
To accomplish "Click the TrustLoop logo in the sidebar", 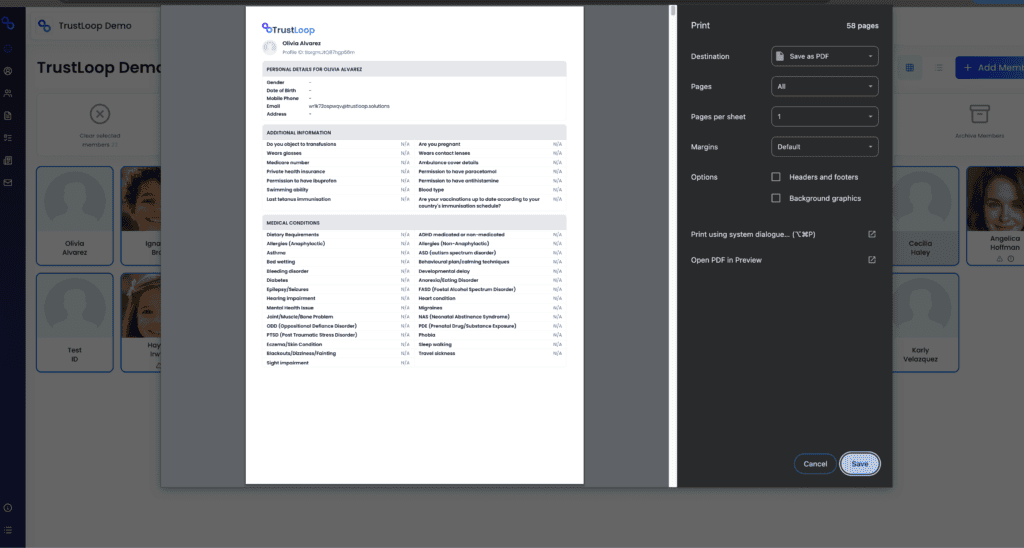I will point(8,23).
